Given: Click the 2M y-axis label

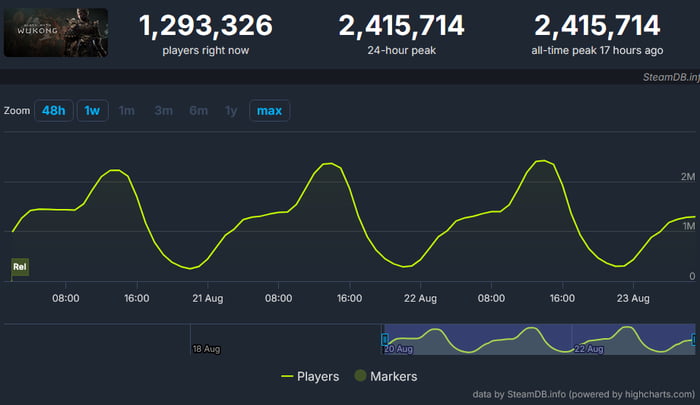Looking at the screenshot, I should click(x=688, y=177).
